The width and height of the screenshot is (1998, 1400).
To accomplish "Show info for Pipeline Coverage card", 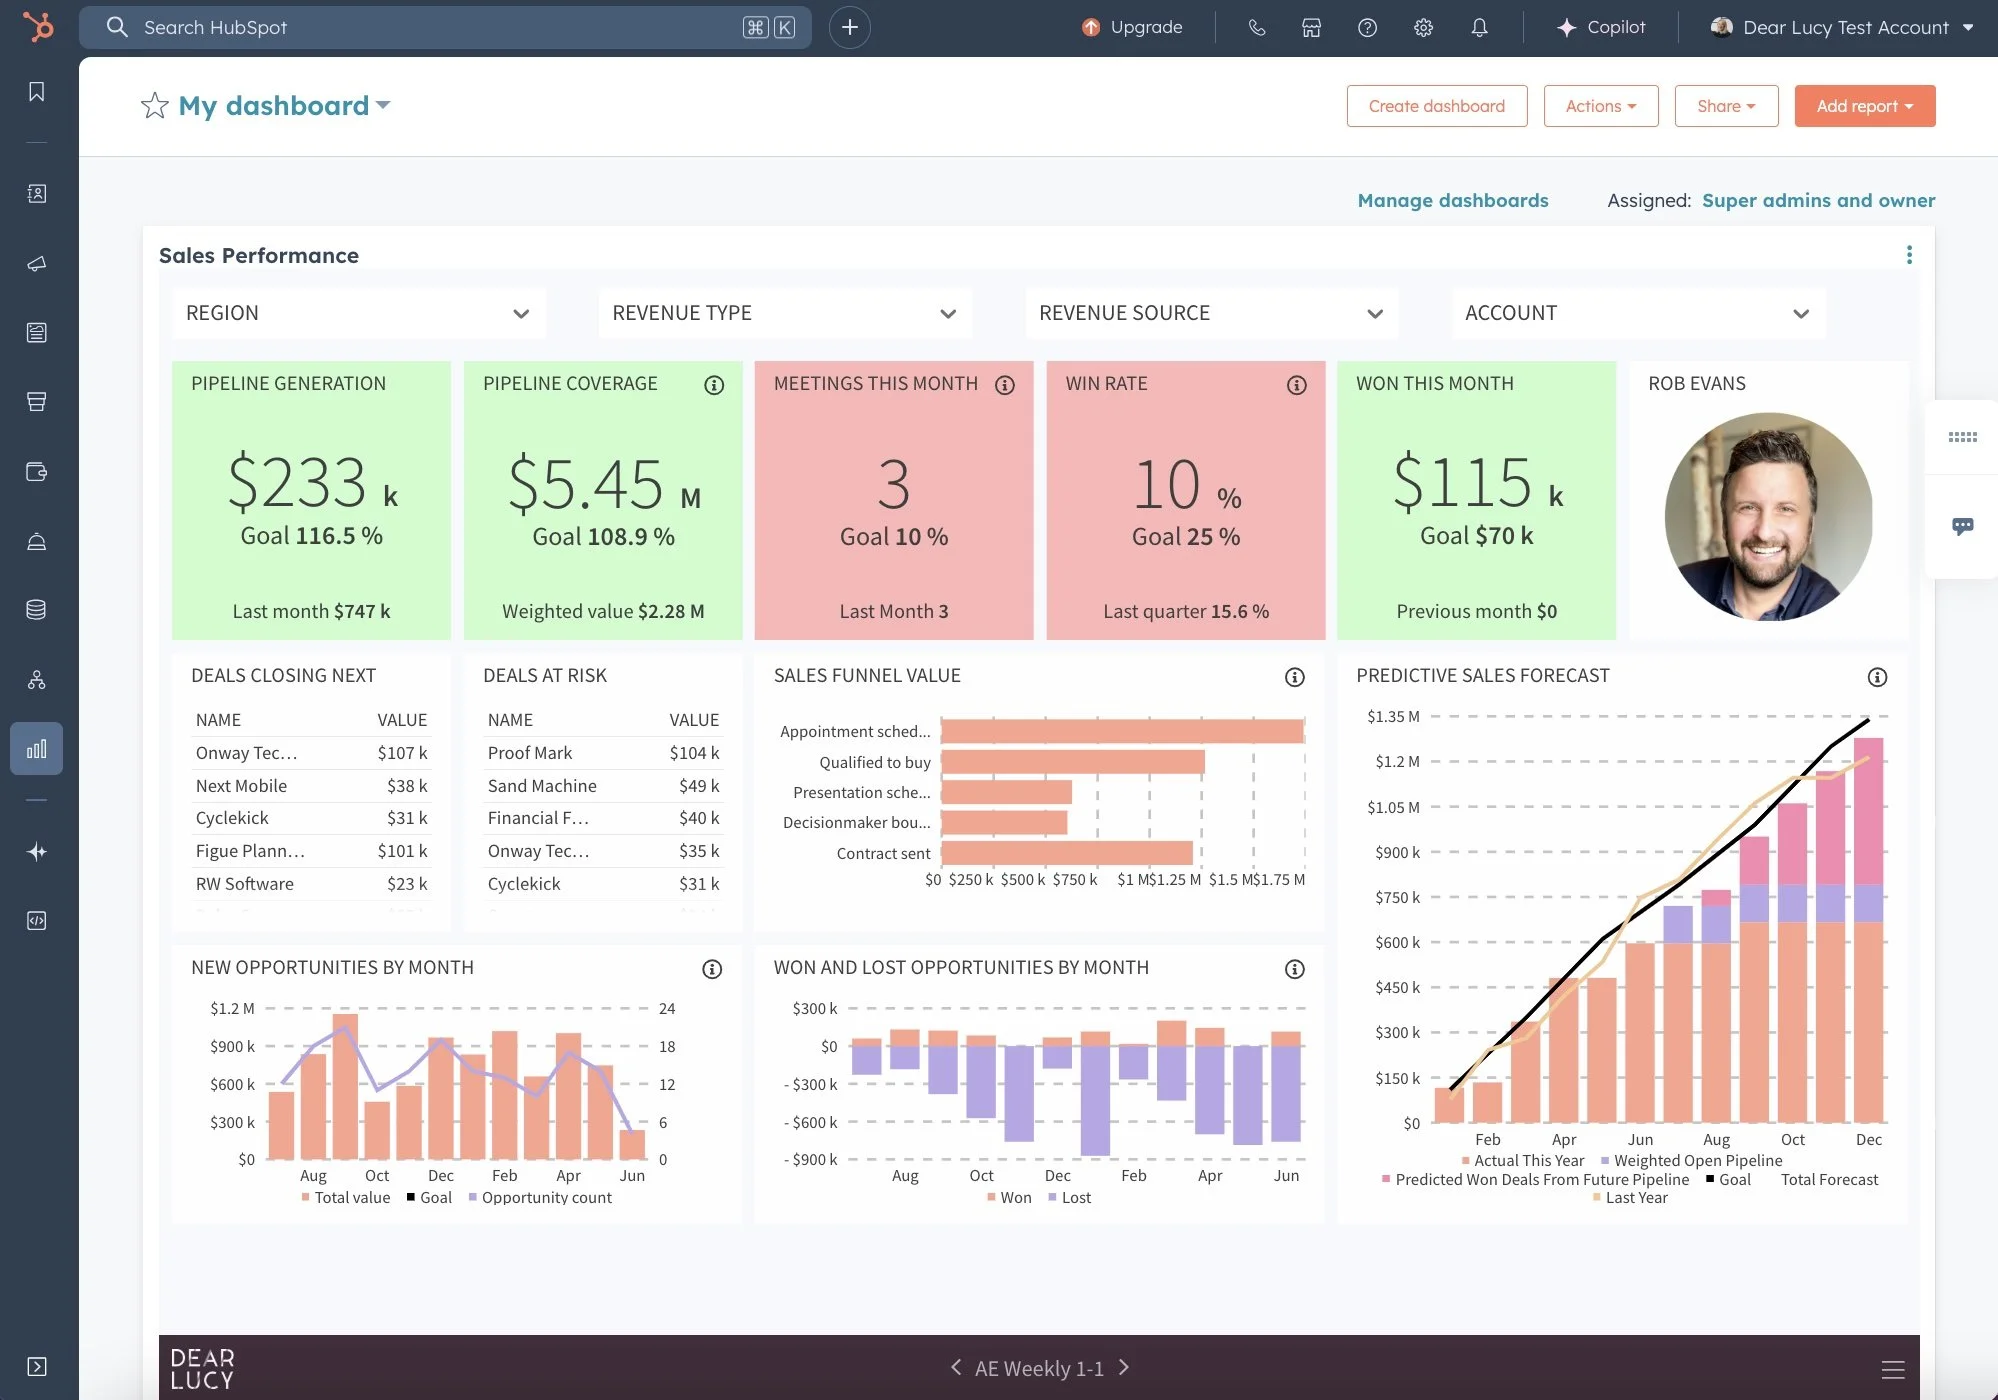I will point(714,385).
